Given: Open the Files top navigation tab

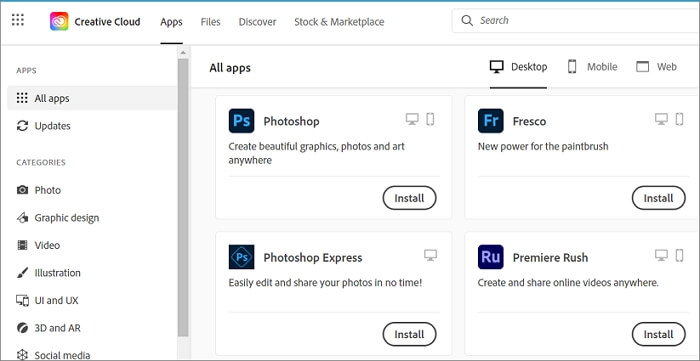Looking at the screenshot, I should [210, 22].
